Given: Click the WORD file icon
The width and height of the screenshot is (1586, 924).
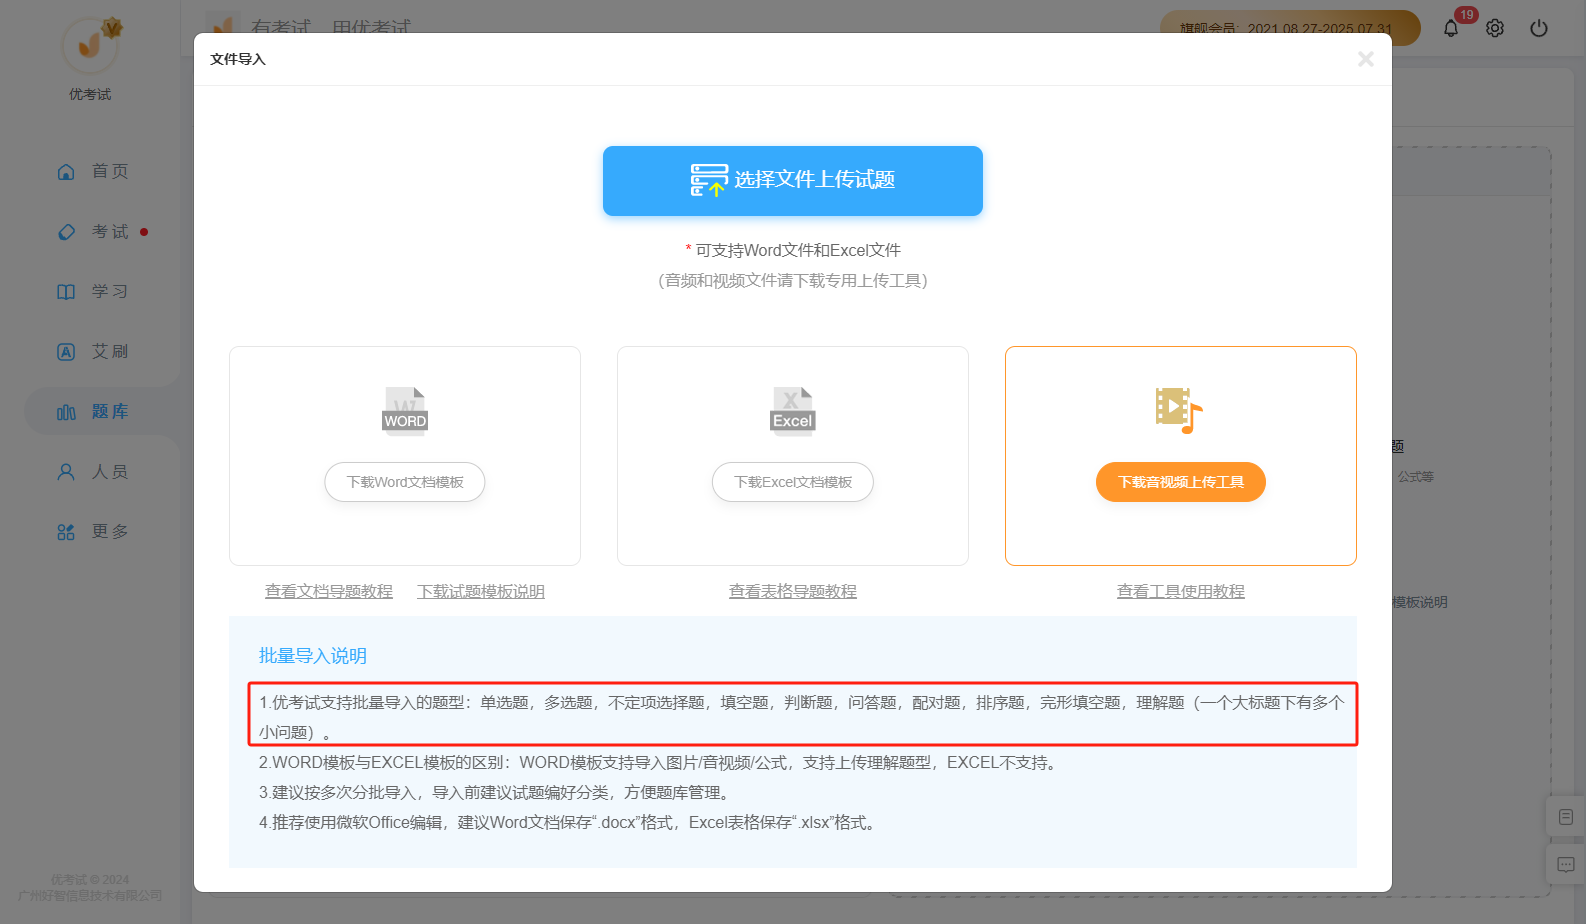Looking at the screenshot, I should tap(405, 411).
